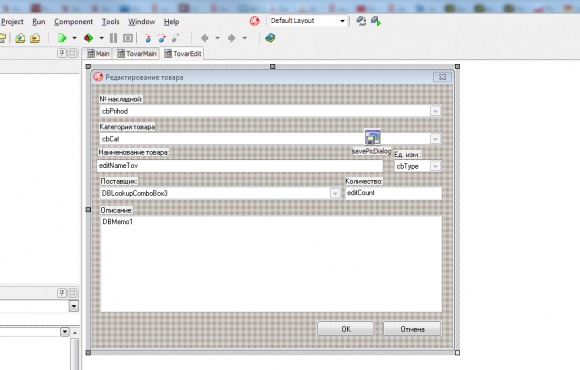The image size is (580, 370).
Task: Click the Отмена cancel button
Action: [412, 329]
